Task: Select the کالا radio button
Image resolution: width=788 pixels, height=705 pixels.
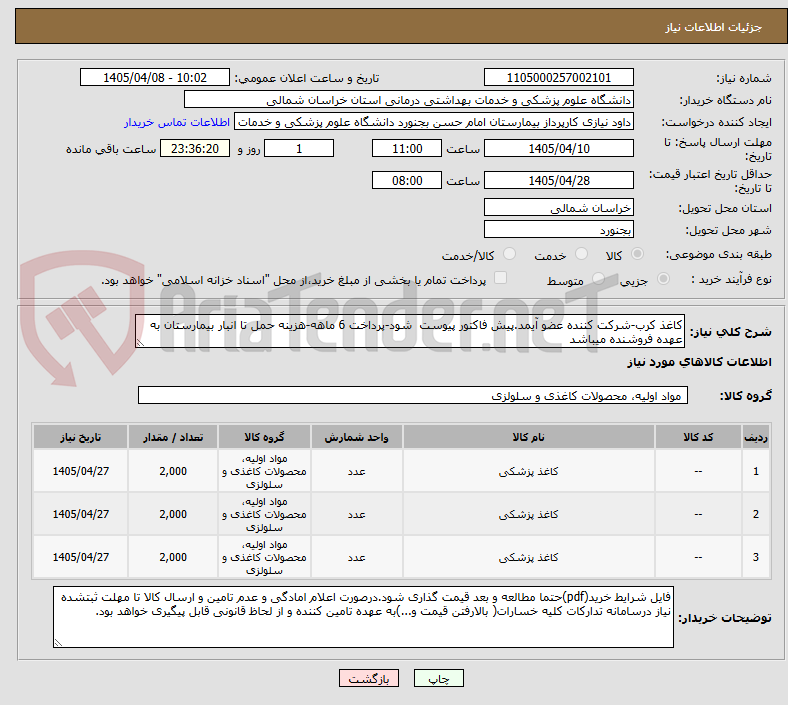Action: [637, 254]
